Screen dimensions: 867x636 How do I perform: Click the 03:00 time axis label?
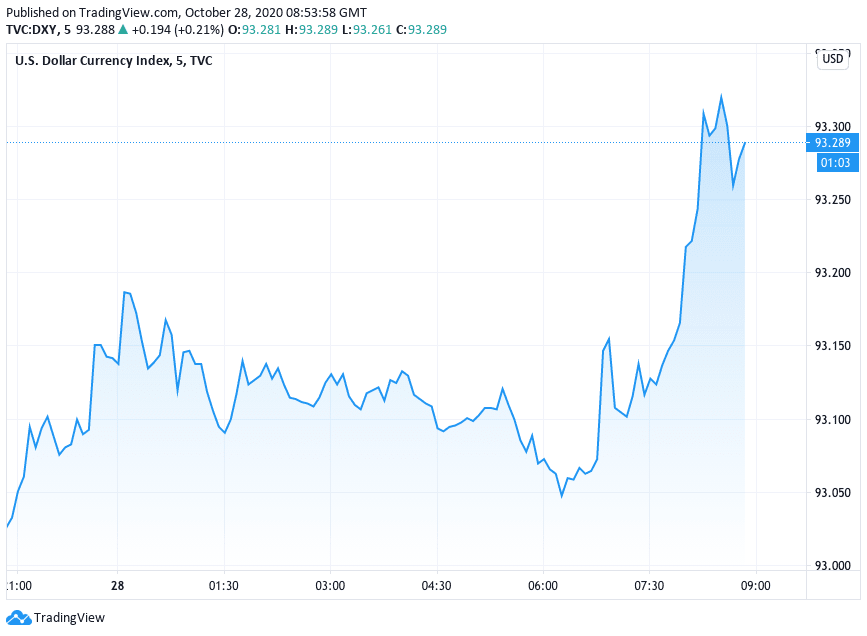330,585
